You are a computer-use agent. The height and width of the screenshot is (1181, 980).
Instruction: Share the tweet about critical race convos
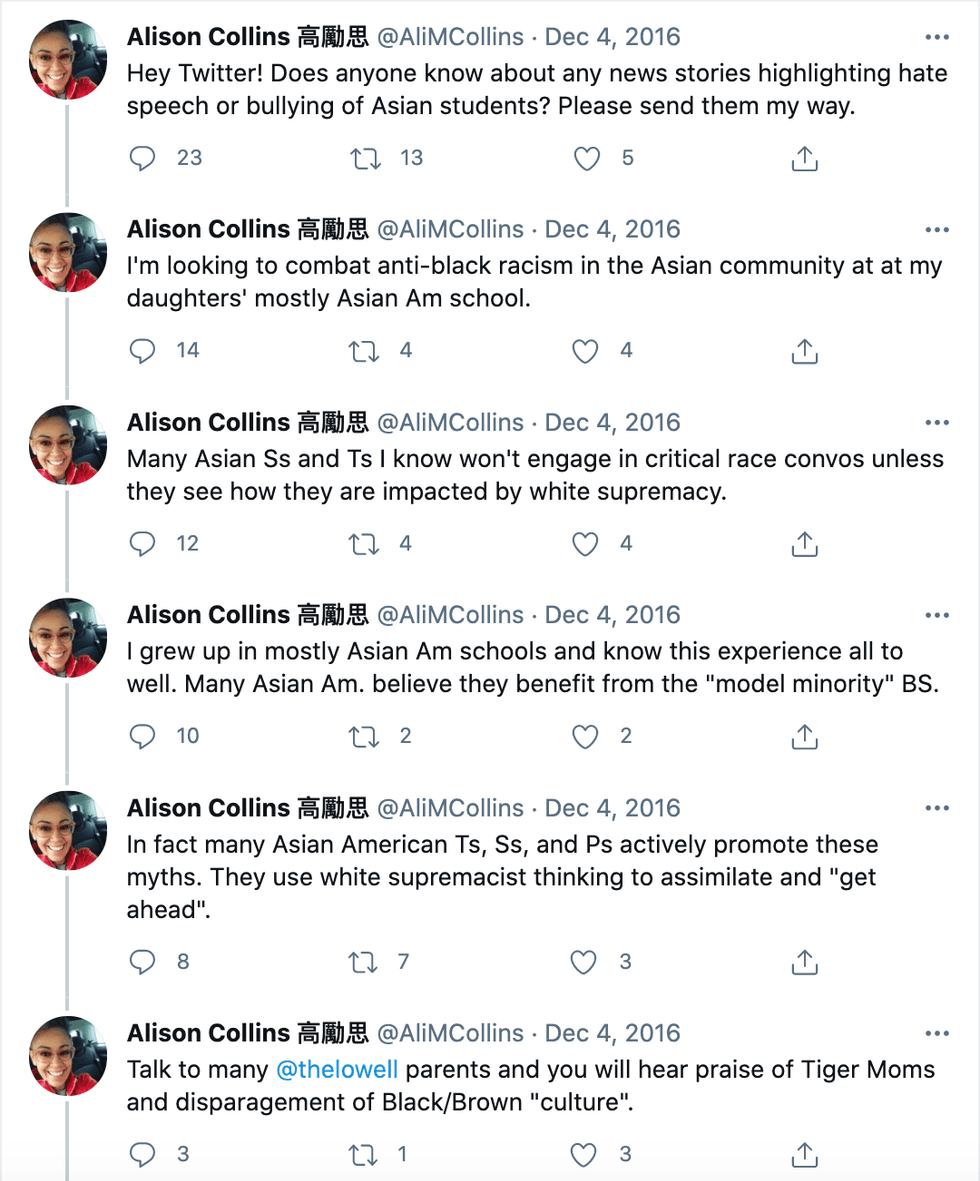tap(804, 544)
